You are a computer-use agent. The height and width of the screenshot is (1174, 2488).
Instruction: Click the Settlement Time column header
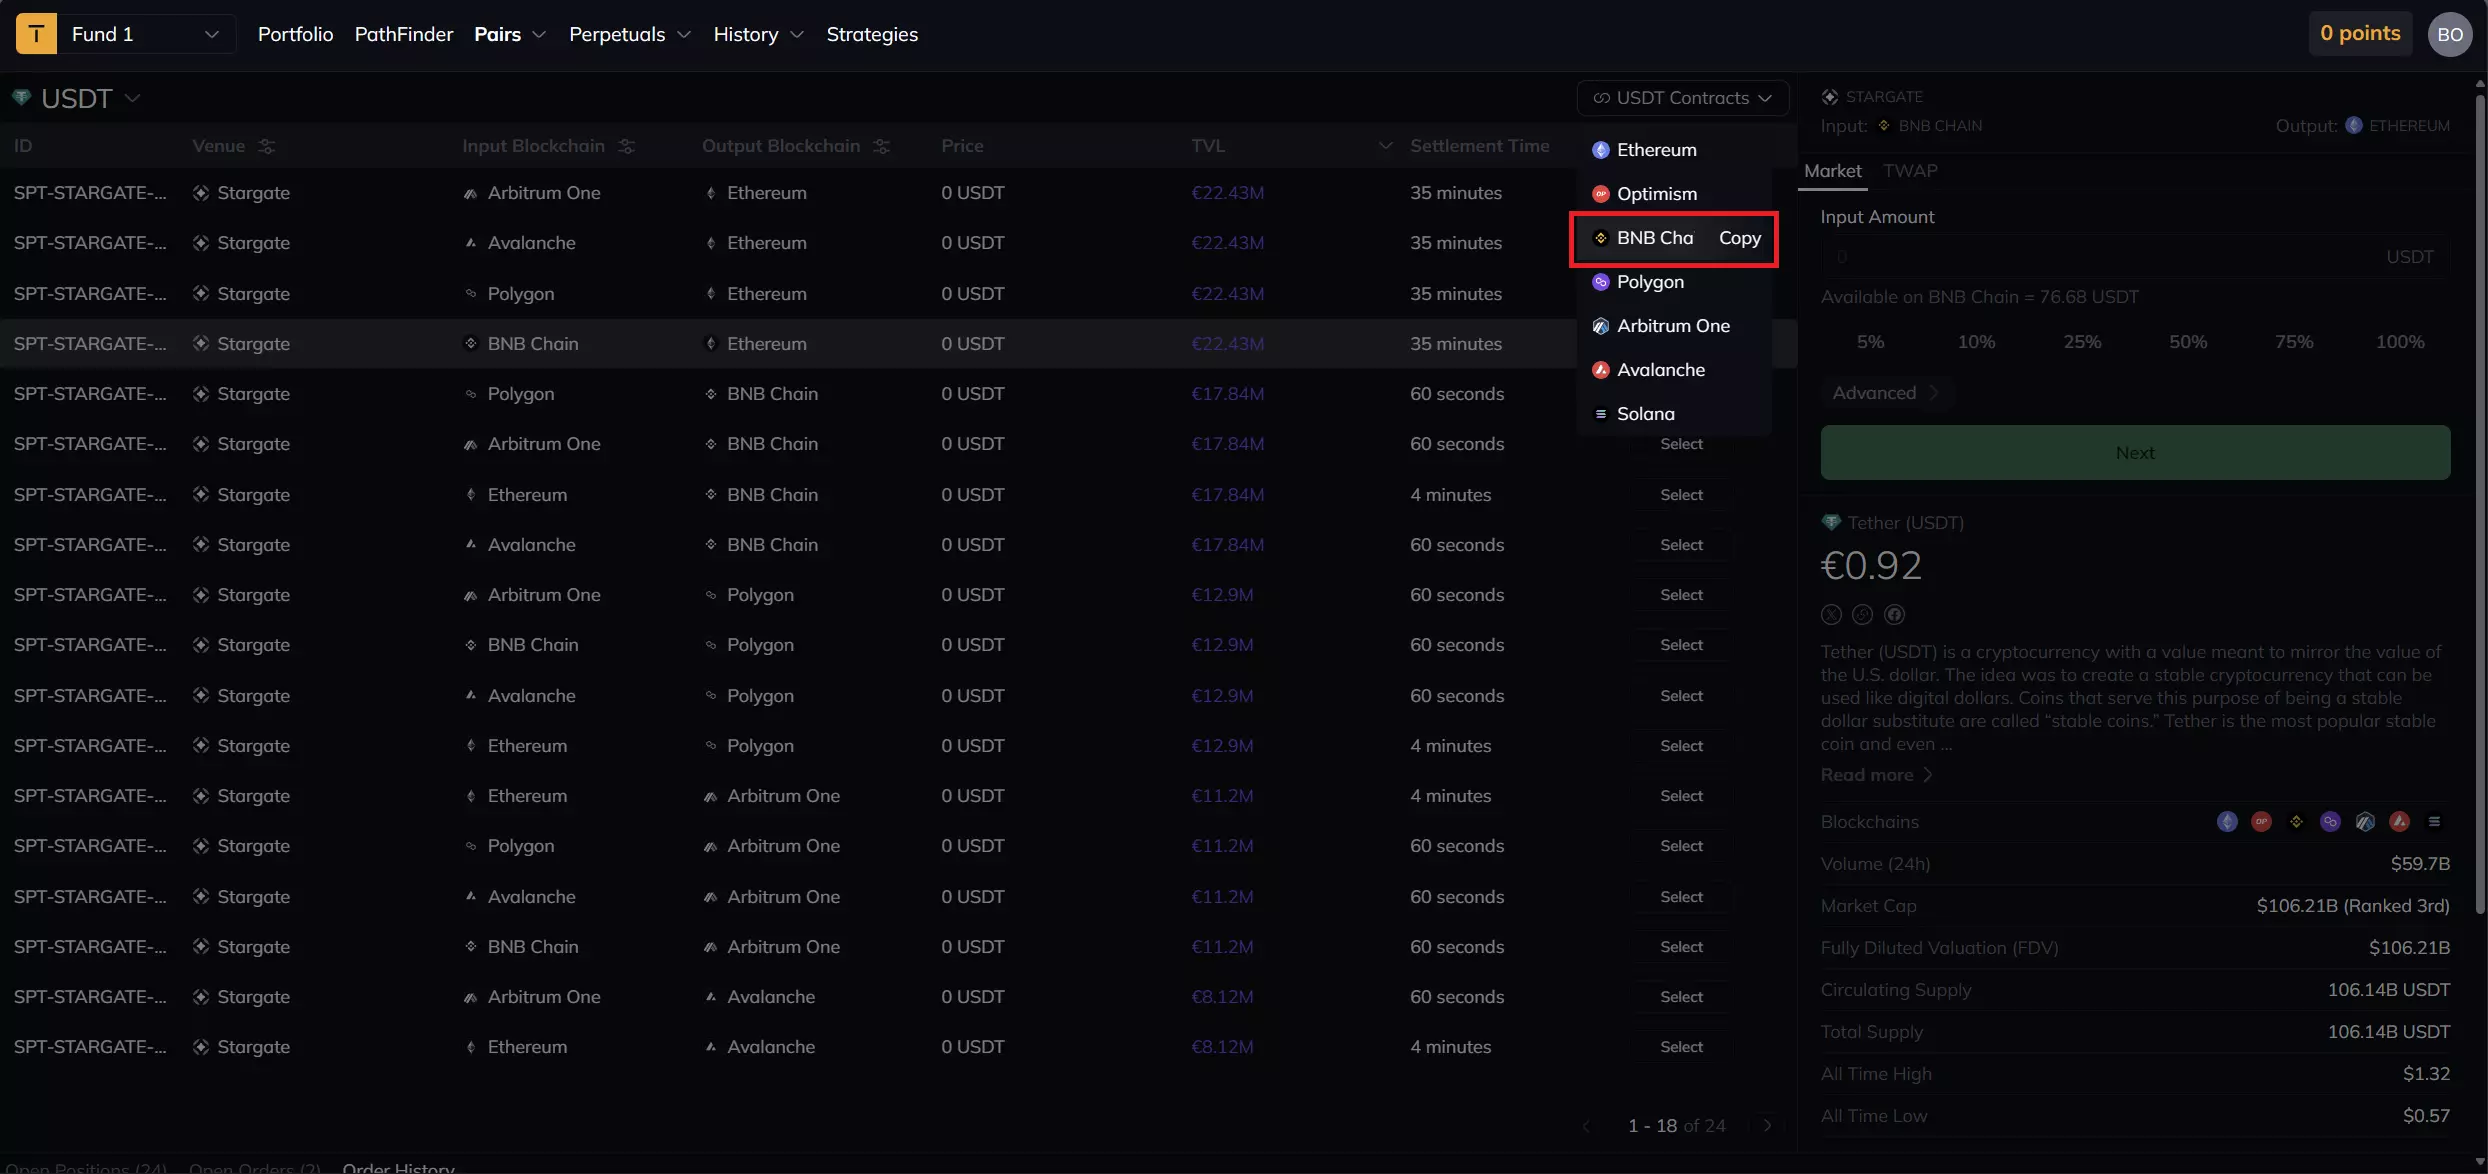point(1479,146)
